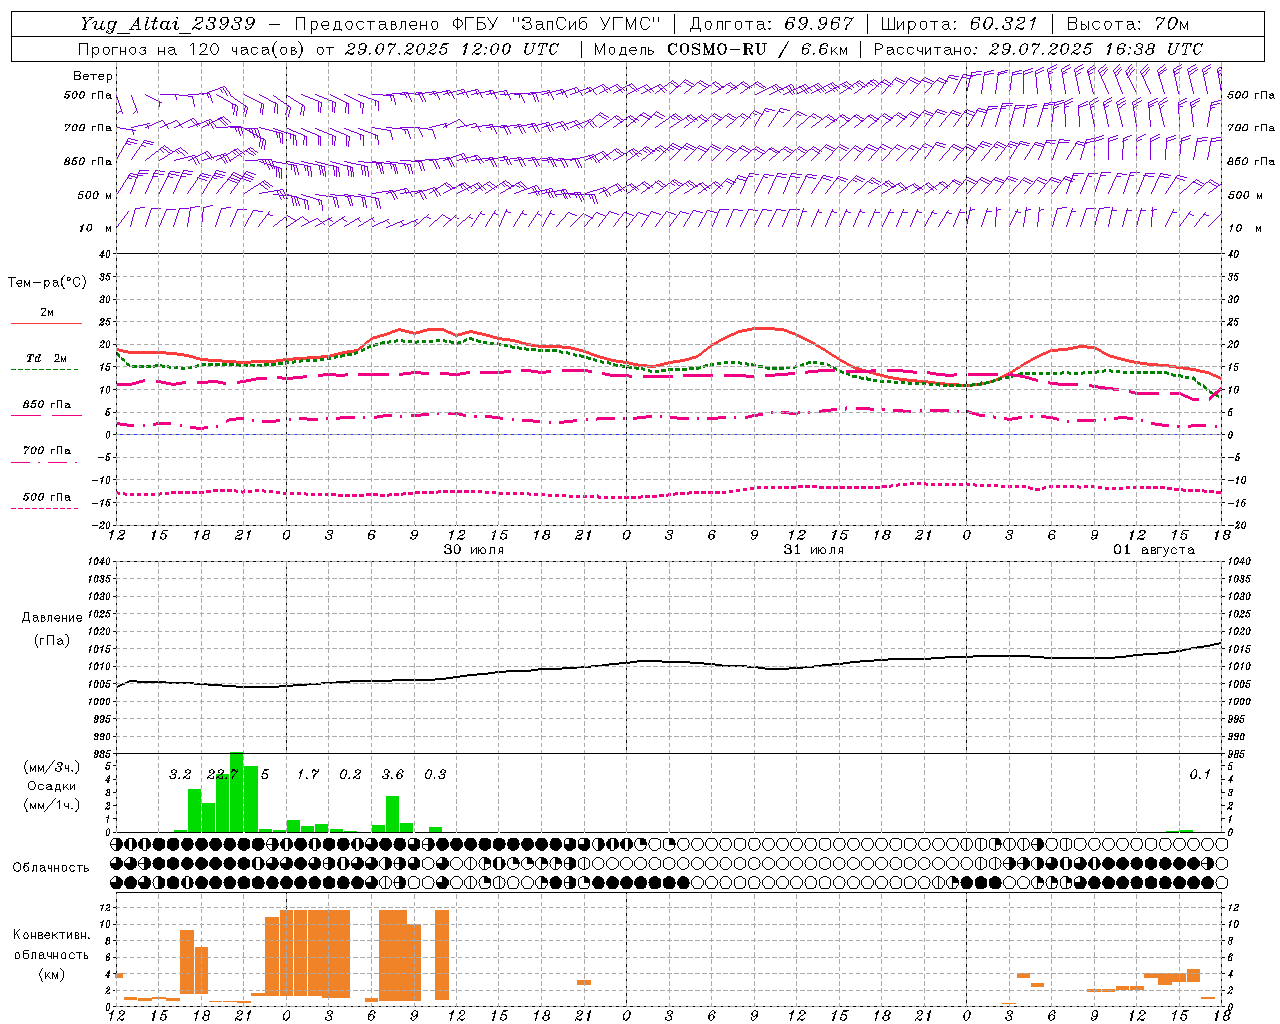Click the 3.2 precipitation total
The height and width of the screenshot is (1024, 1280).
tap(180, 775)
